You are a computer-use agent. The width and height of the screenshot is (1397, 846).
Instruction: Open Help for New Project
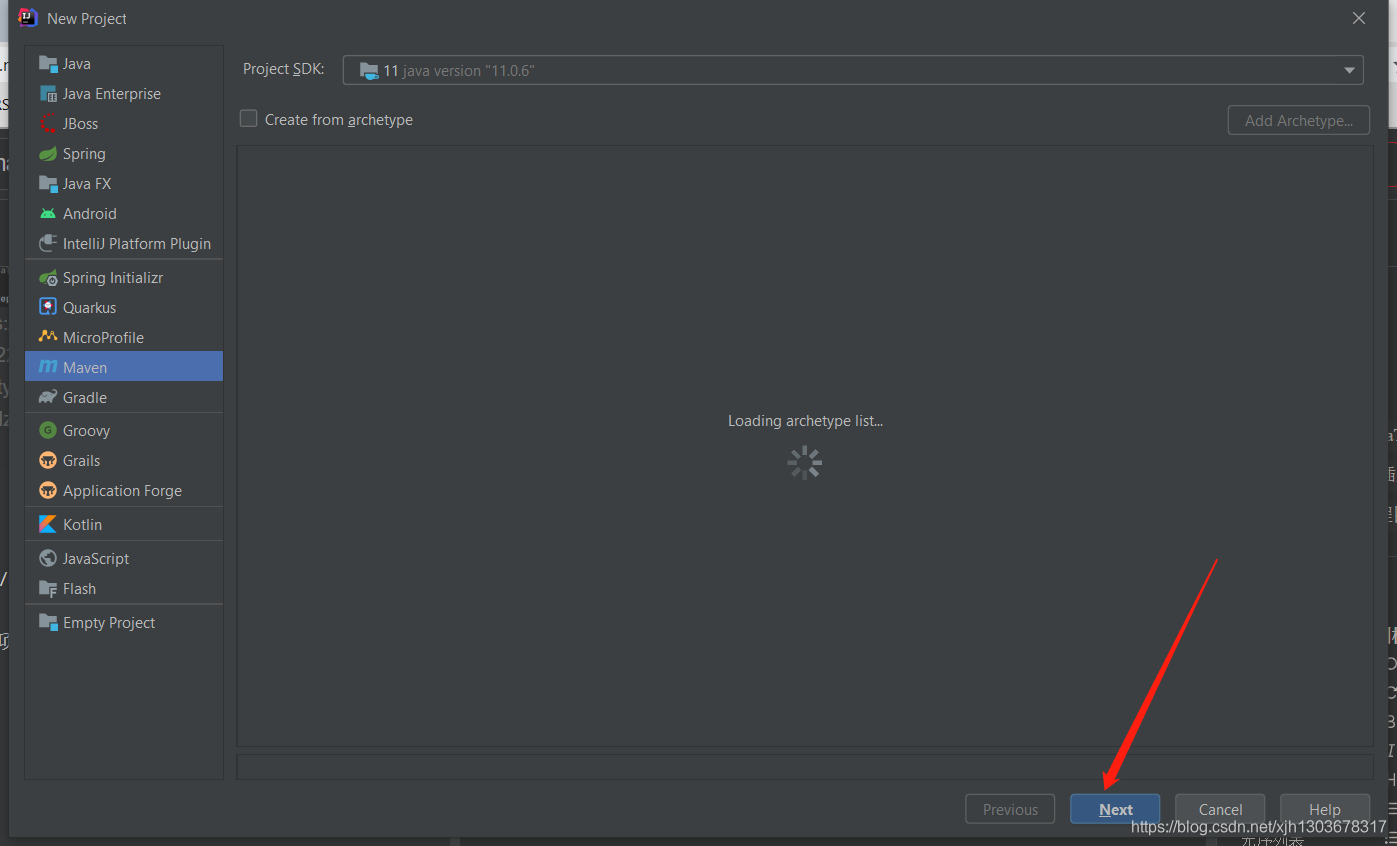coord(1324,809)
